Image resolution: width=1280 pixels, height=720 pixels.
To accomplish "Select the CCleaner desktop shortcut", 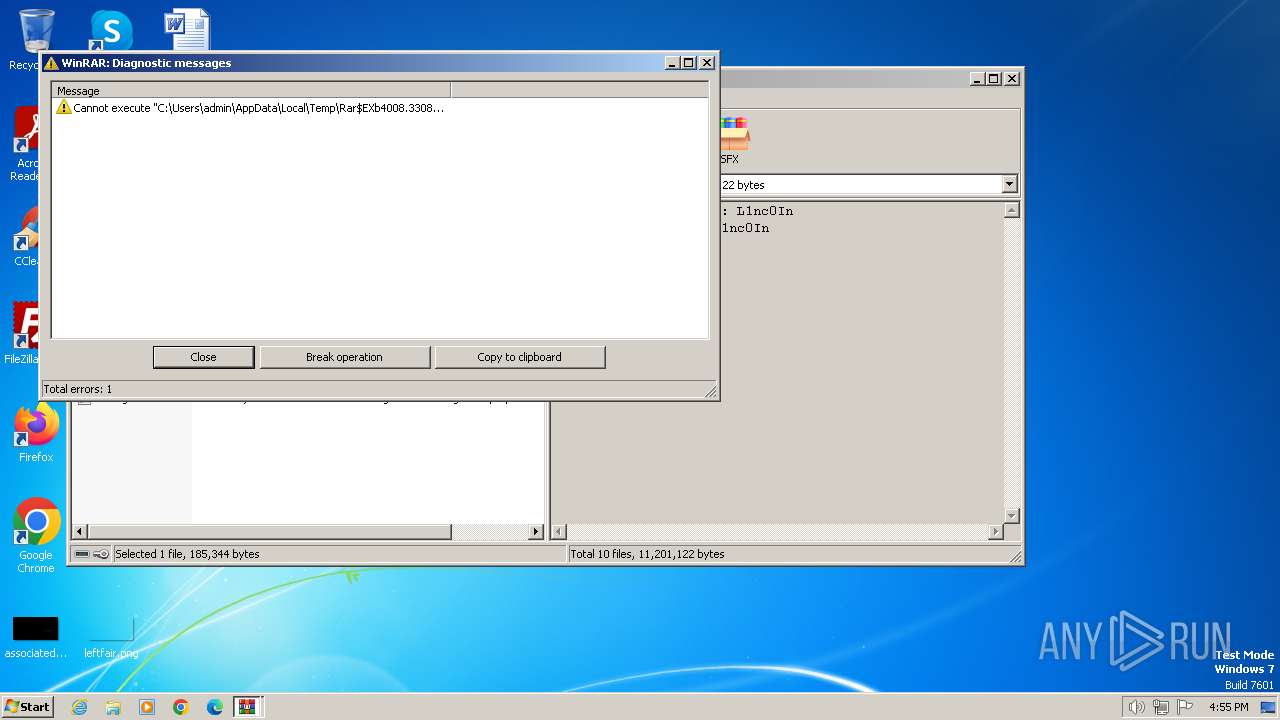I will 27,236.
